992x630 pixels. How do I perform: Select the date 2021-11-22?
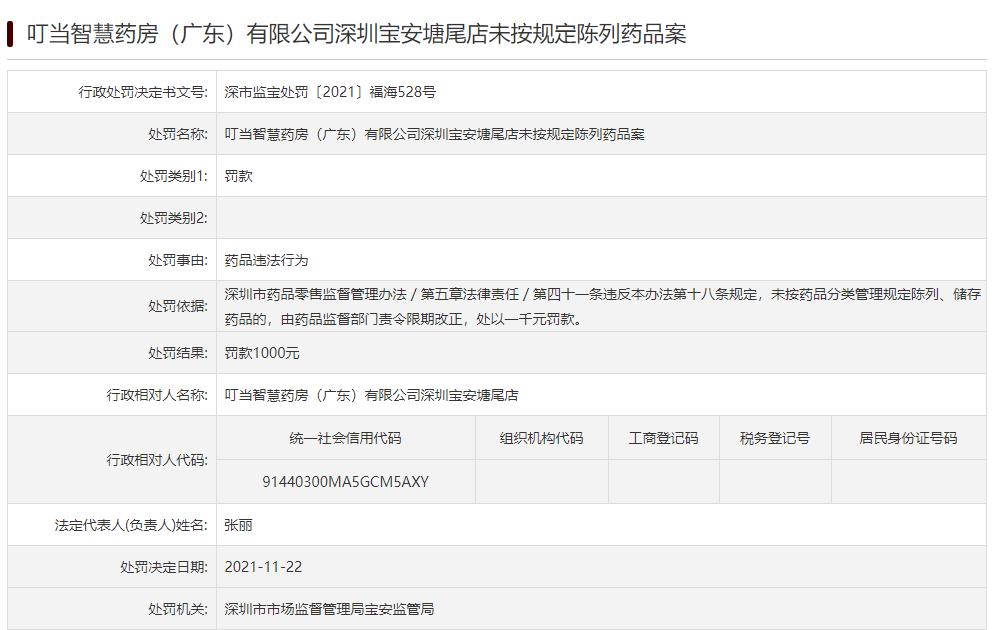263,567
